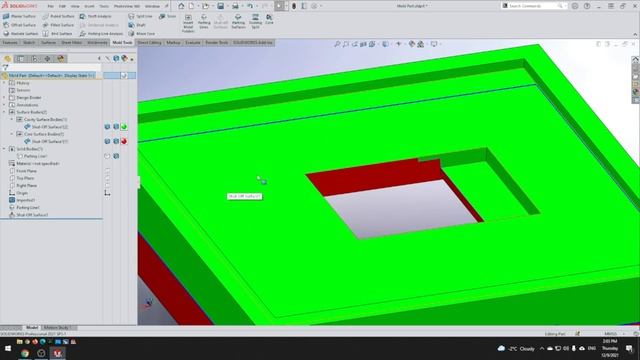
Task: Switch to the Surfaces tab
Action: 48,42
